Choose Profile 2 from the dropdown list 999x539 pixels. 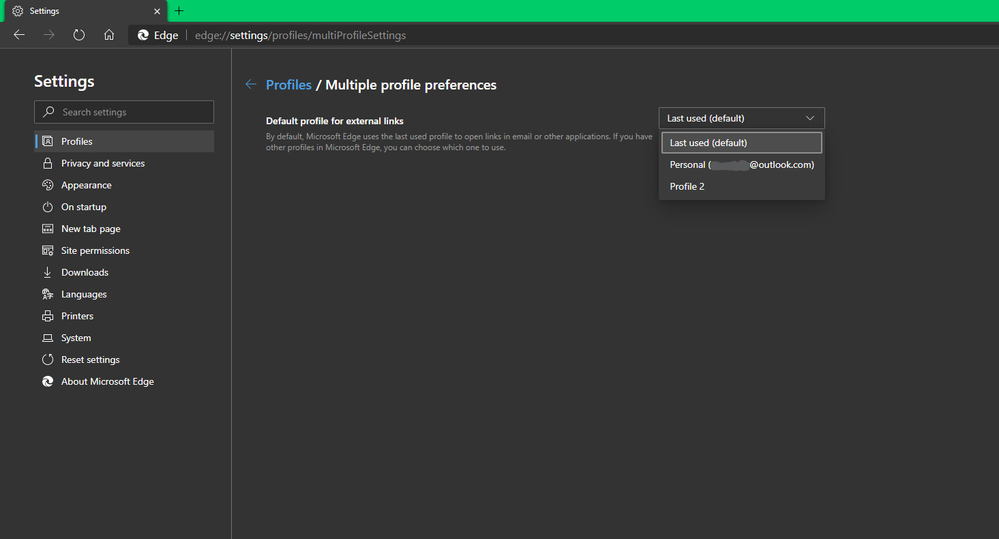tap(742, 187)
